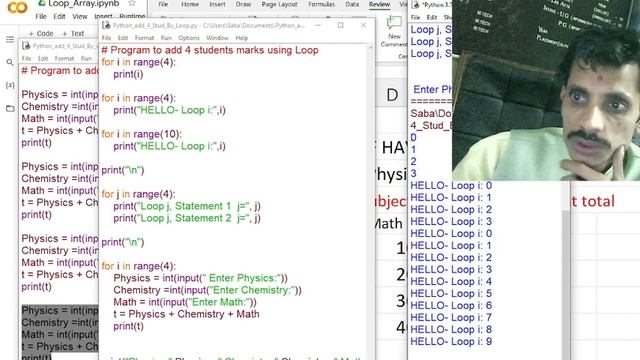Select Excel Review tab
The height and width of the screenshot is (360, 640).
pyautogui.click(x=379, y=4)
